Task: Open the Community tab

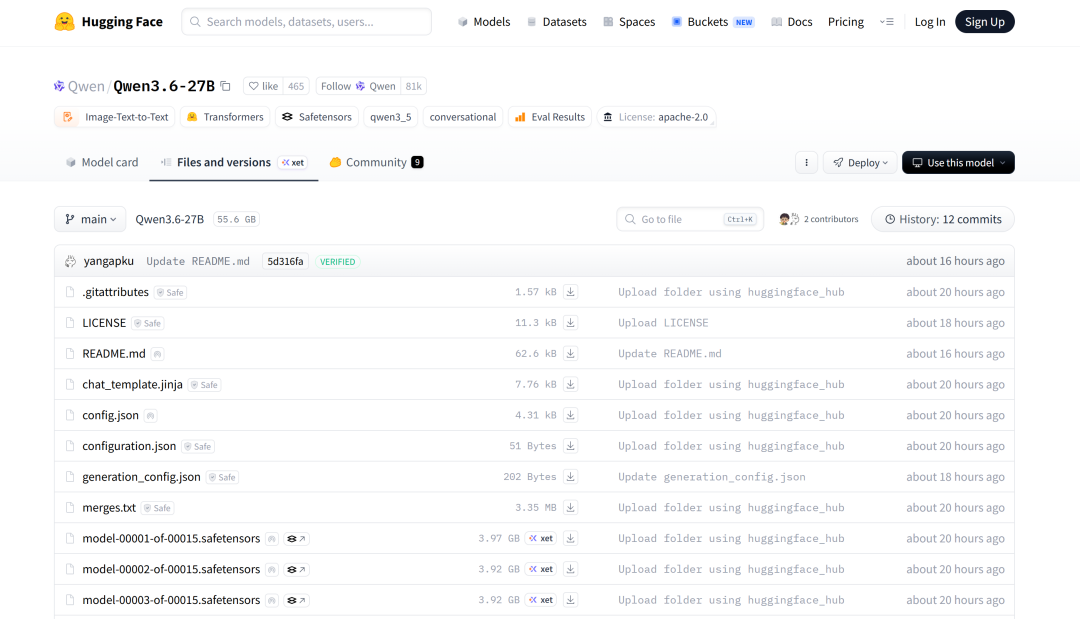Action: [x=375, y=162]
